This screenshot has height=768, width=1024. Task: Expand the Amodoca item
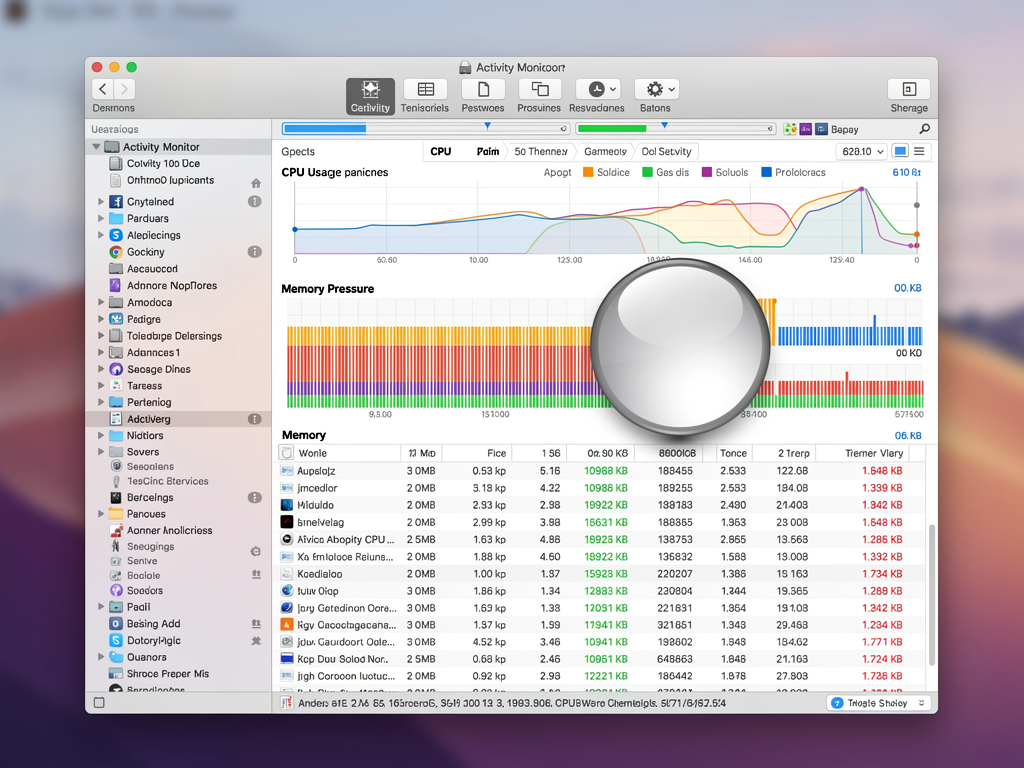click(101, 302)
